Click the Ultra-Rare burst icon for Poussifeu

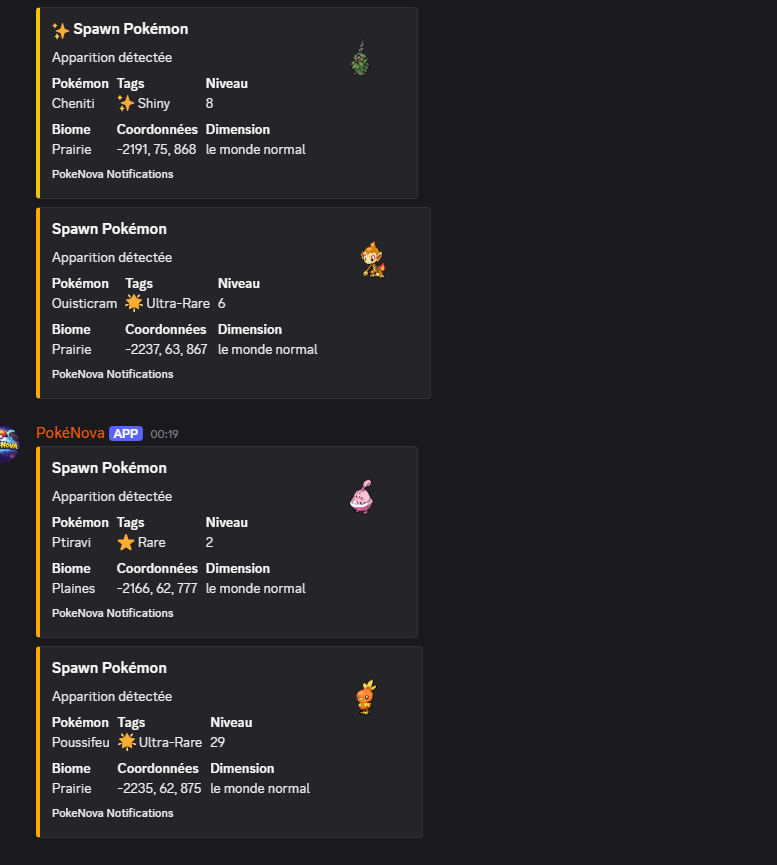[126, 742]
